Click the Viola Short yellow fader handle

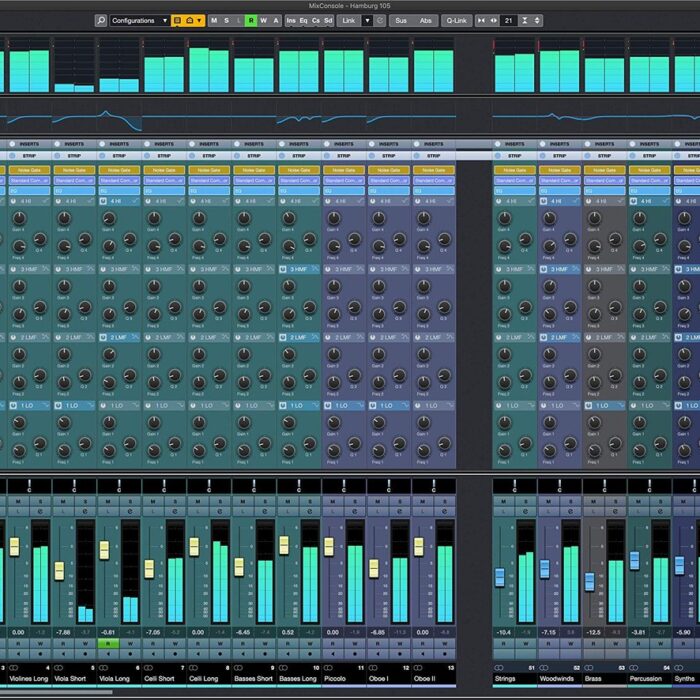(x=59, y=571)
